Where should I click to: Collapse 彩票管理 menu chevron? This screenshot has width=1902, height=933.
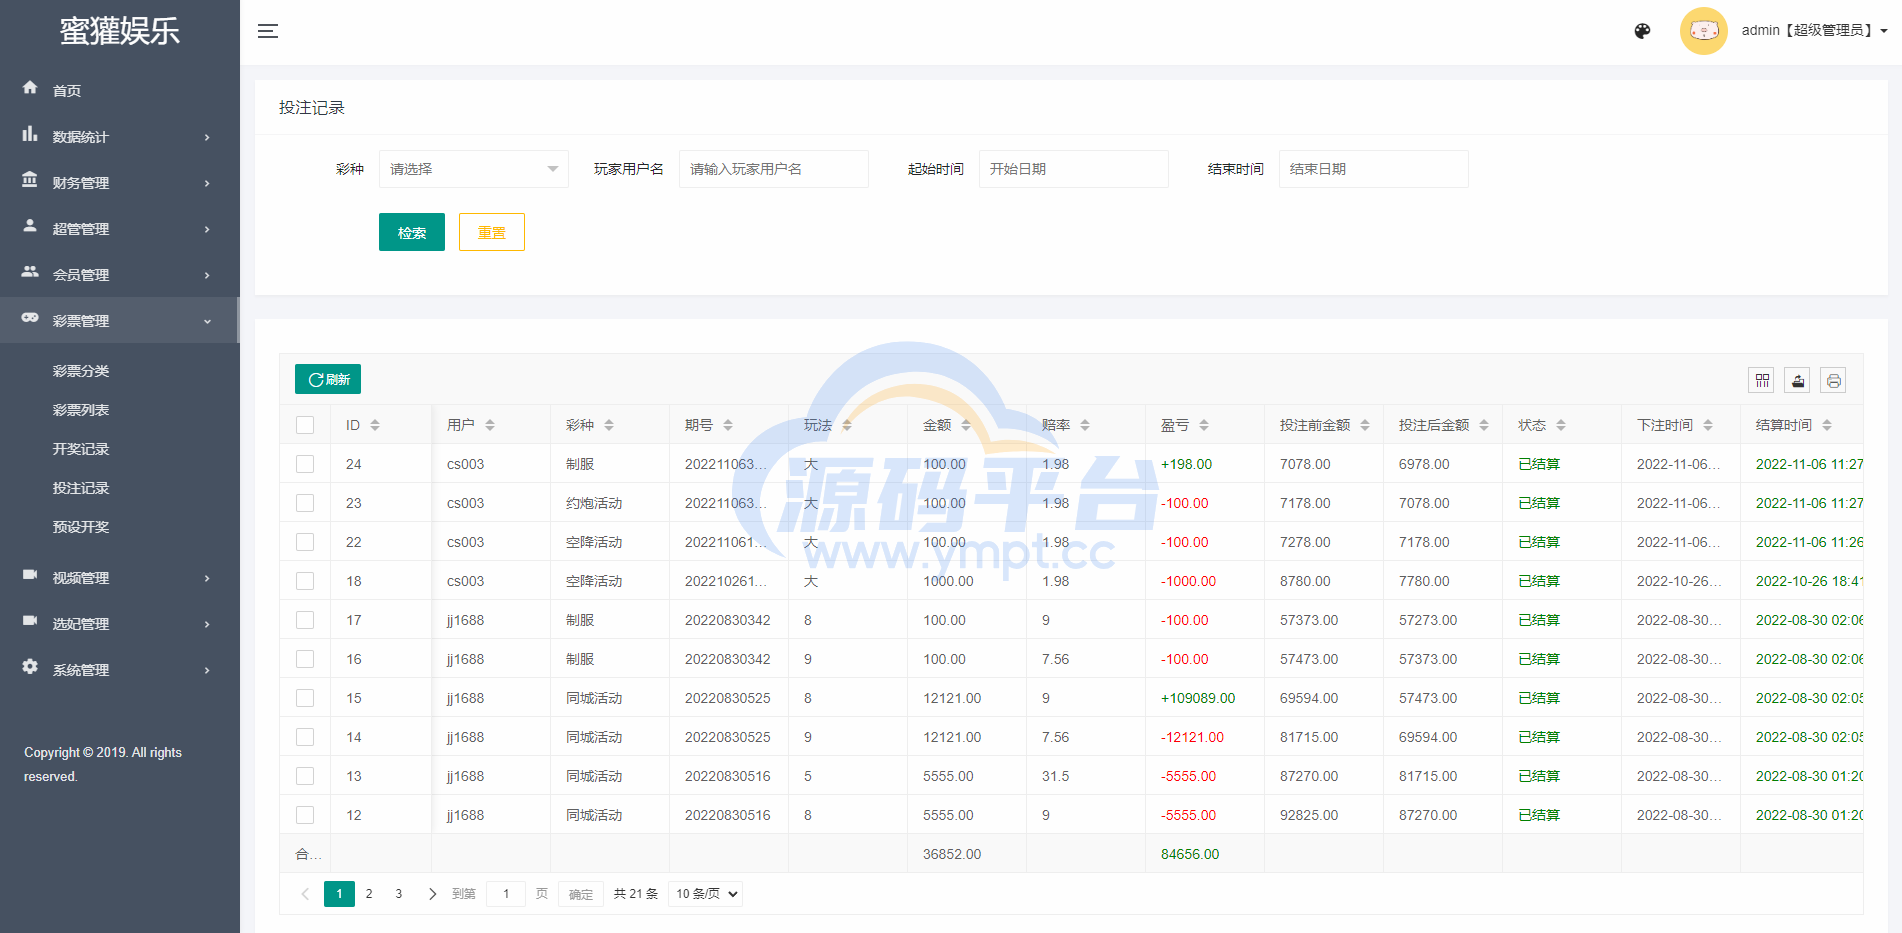(207, 321)
